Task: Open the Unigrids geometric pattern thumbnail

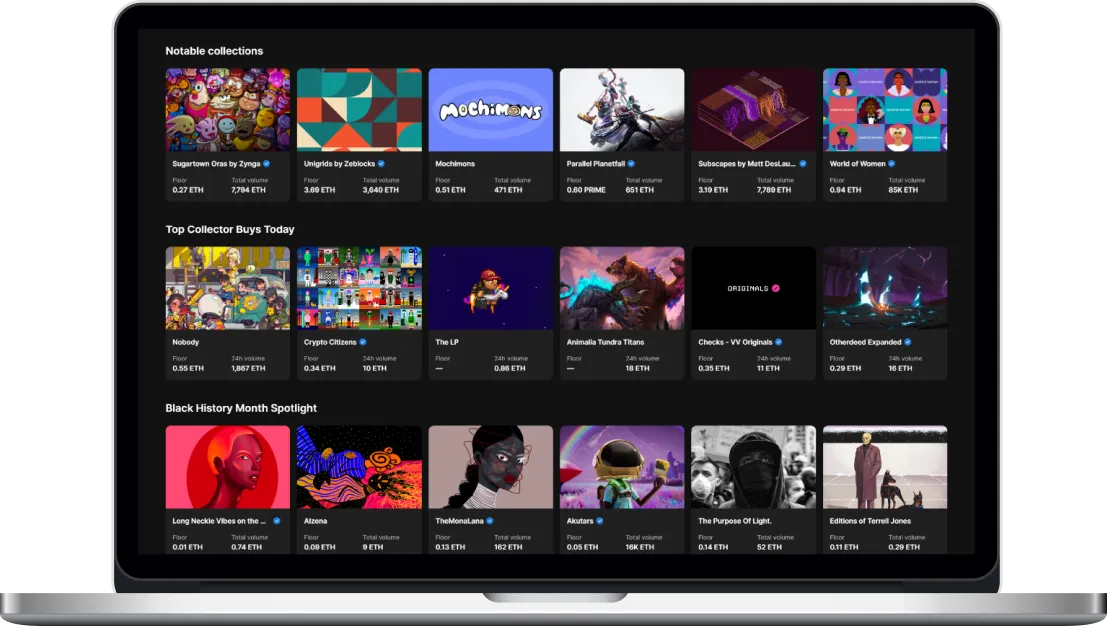Action: point(359,109)
